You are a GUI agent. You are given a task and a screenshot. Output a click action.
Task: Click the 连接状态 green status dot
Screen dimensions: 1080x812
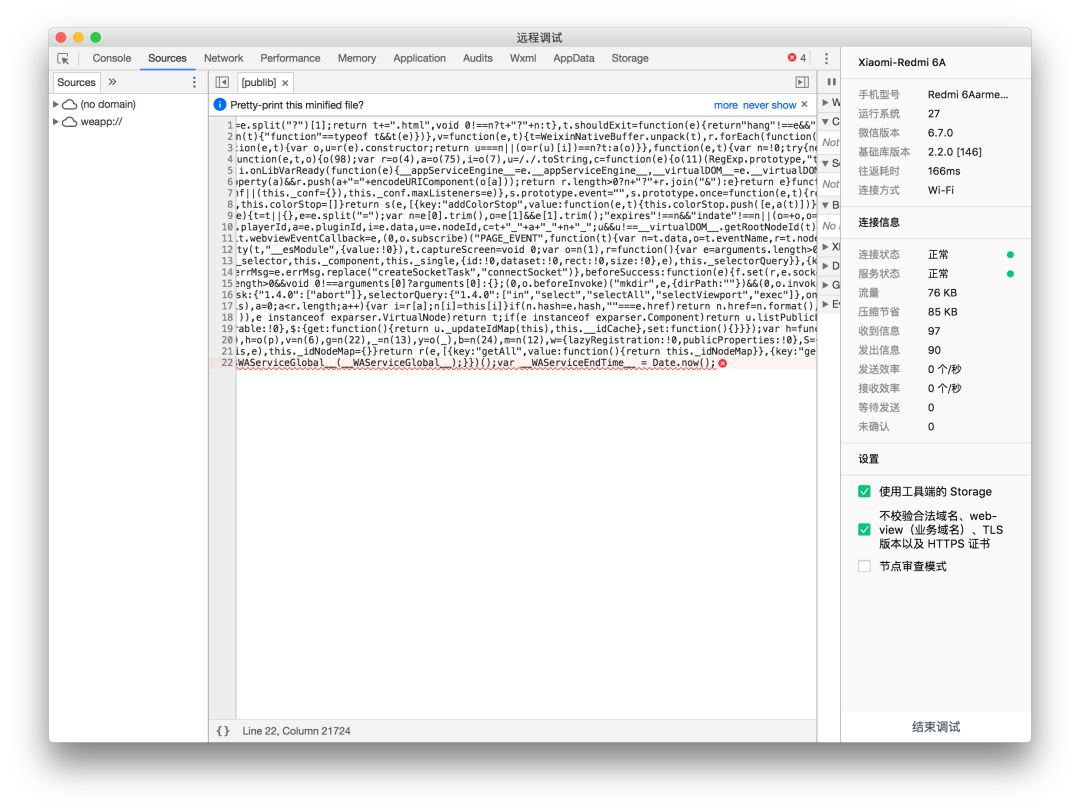1010,255
